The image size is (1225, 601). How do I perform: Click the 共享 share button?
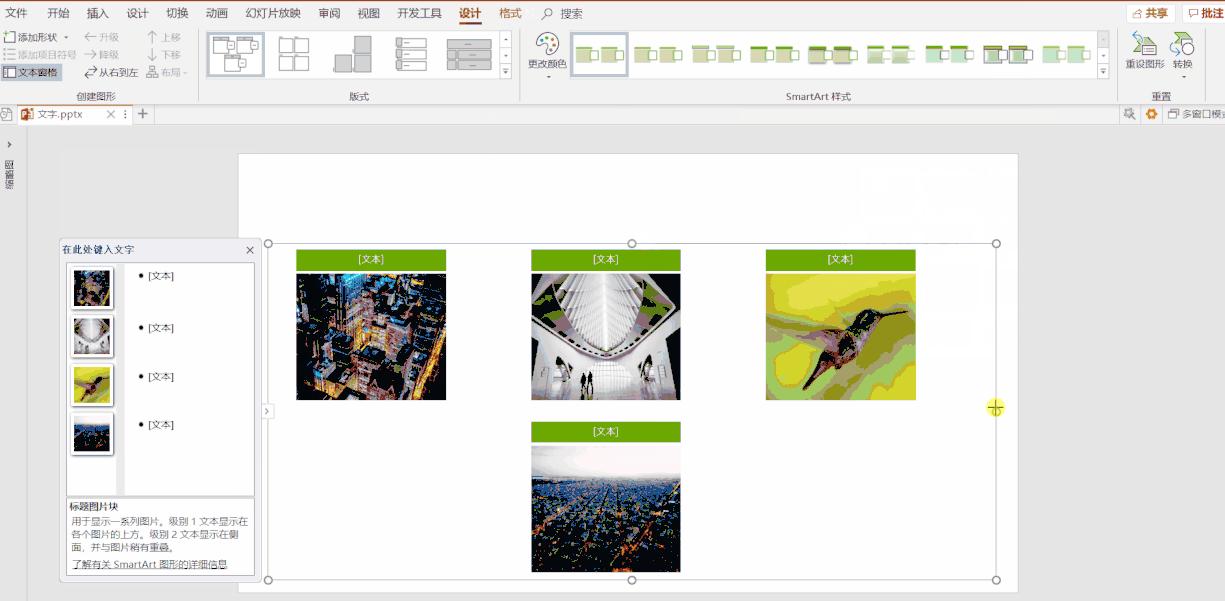tap(1150, 14)
